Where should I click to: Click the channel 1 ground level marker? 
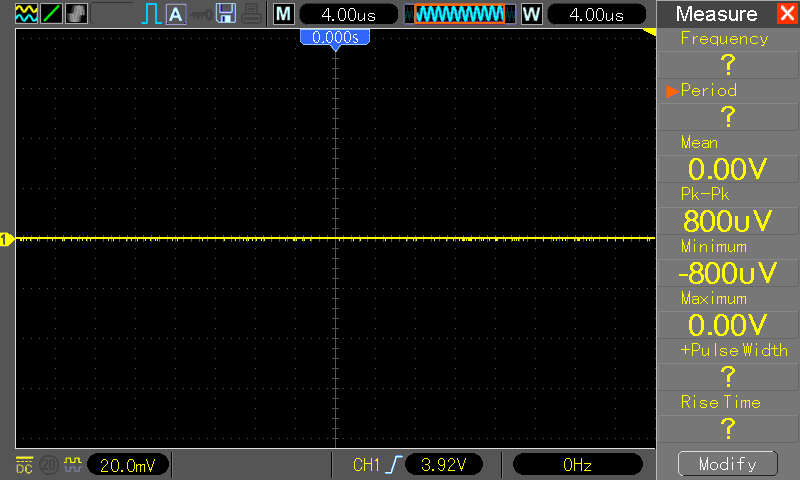click(x=7, y=239)
